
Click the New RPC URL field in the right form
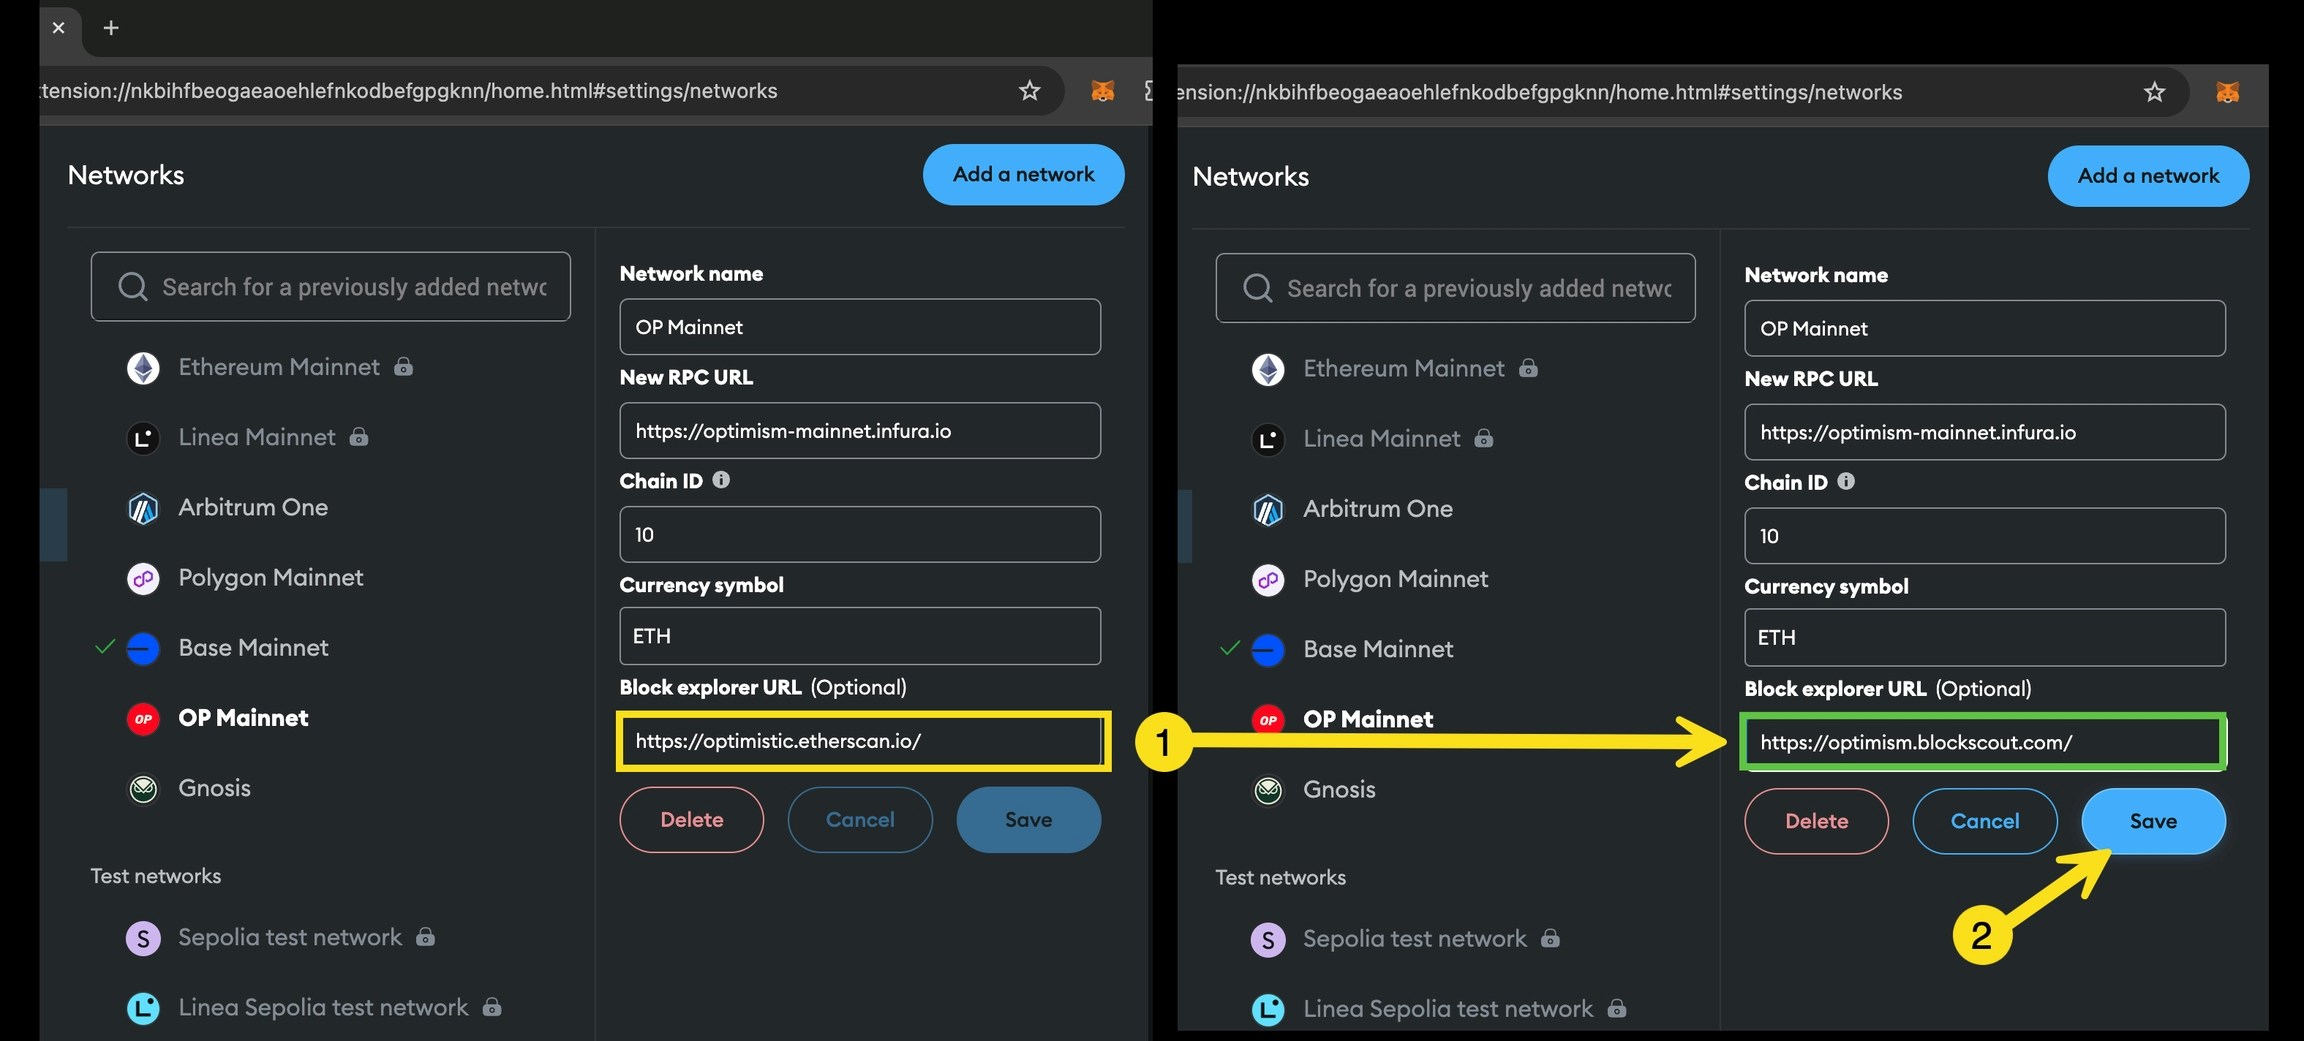coord(1985,432)
